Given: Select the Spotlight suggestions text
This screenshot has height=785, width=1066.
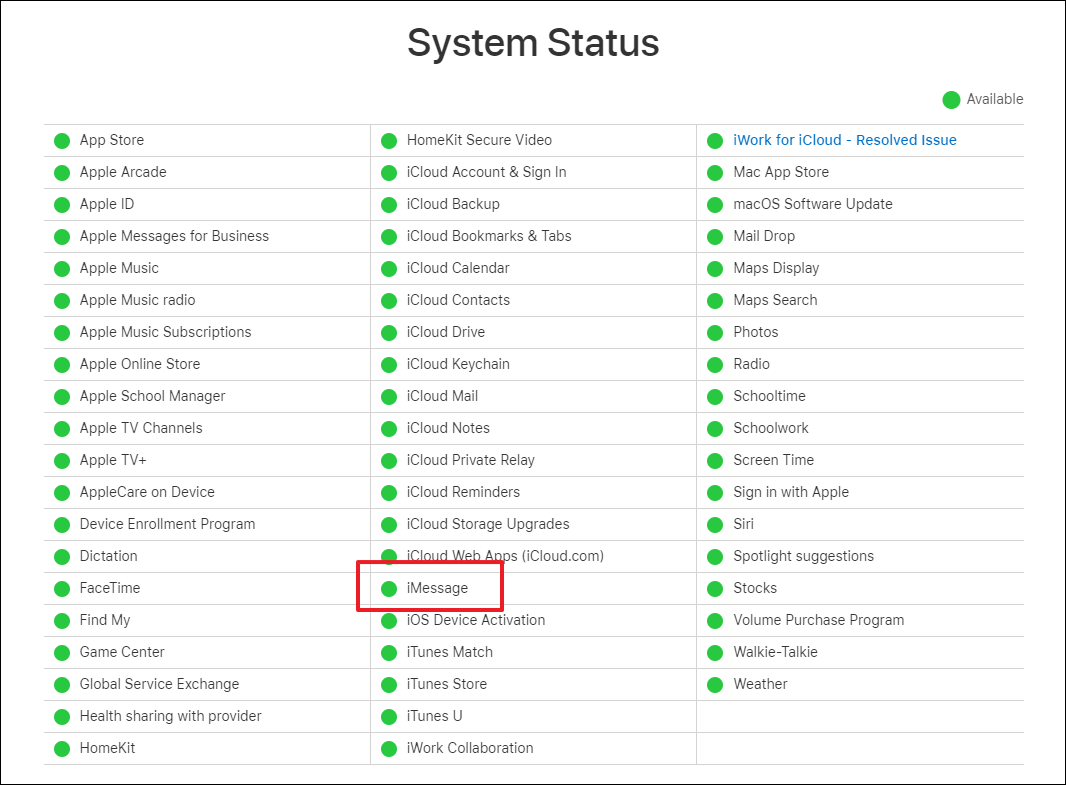Looking at the screenshot, I should click(803, 556).
